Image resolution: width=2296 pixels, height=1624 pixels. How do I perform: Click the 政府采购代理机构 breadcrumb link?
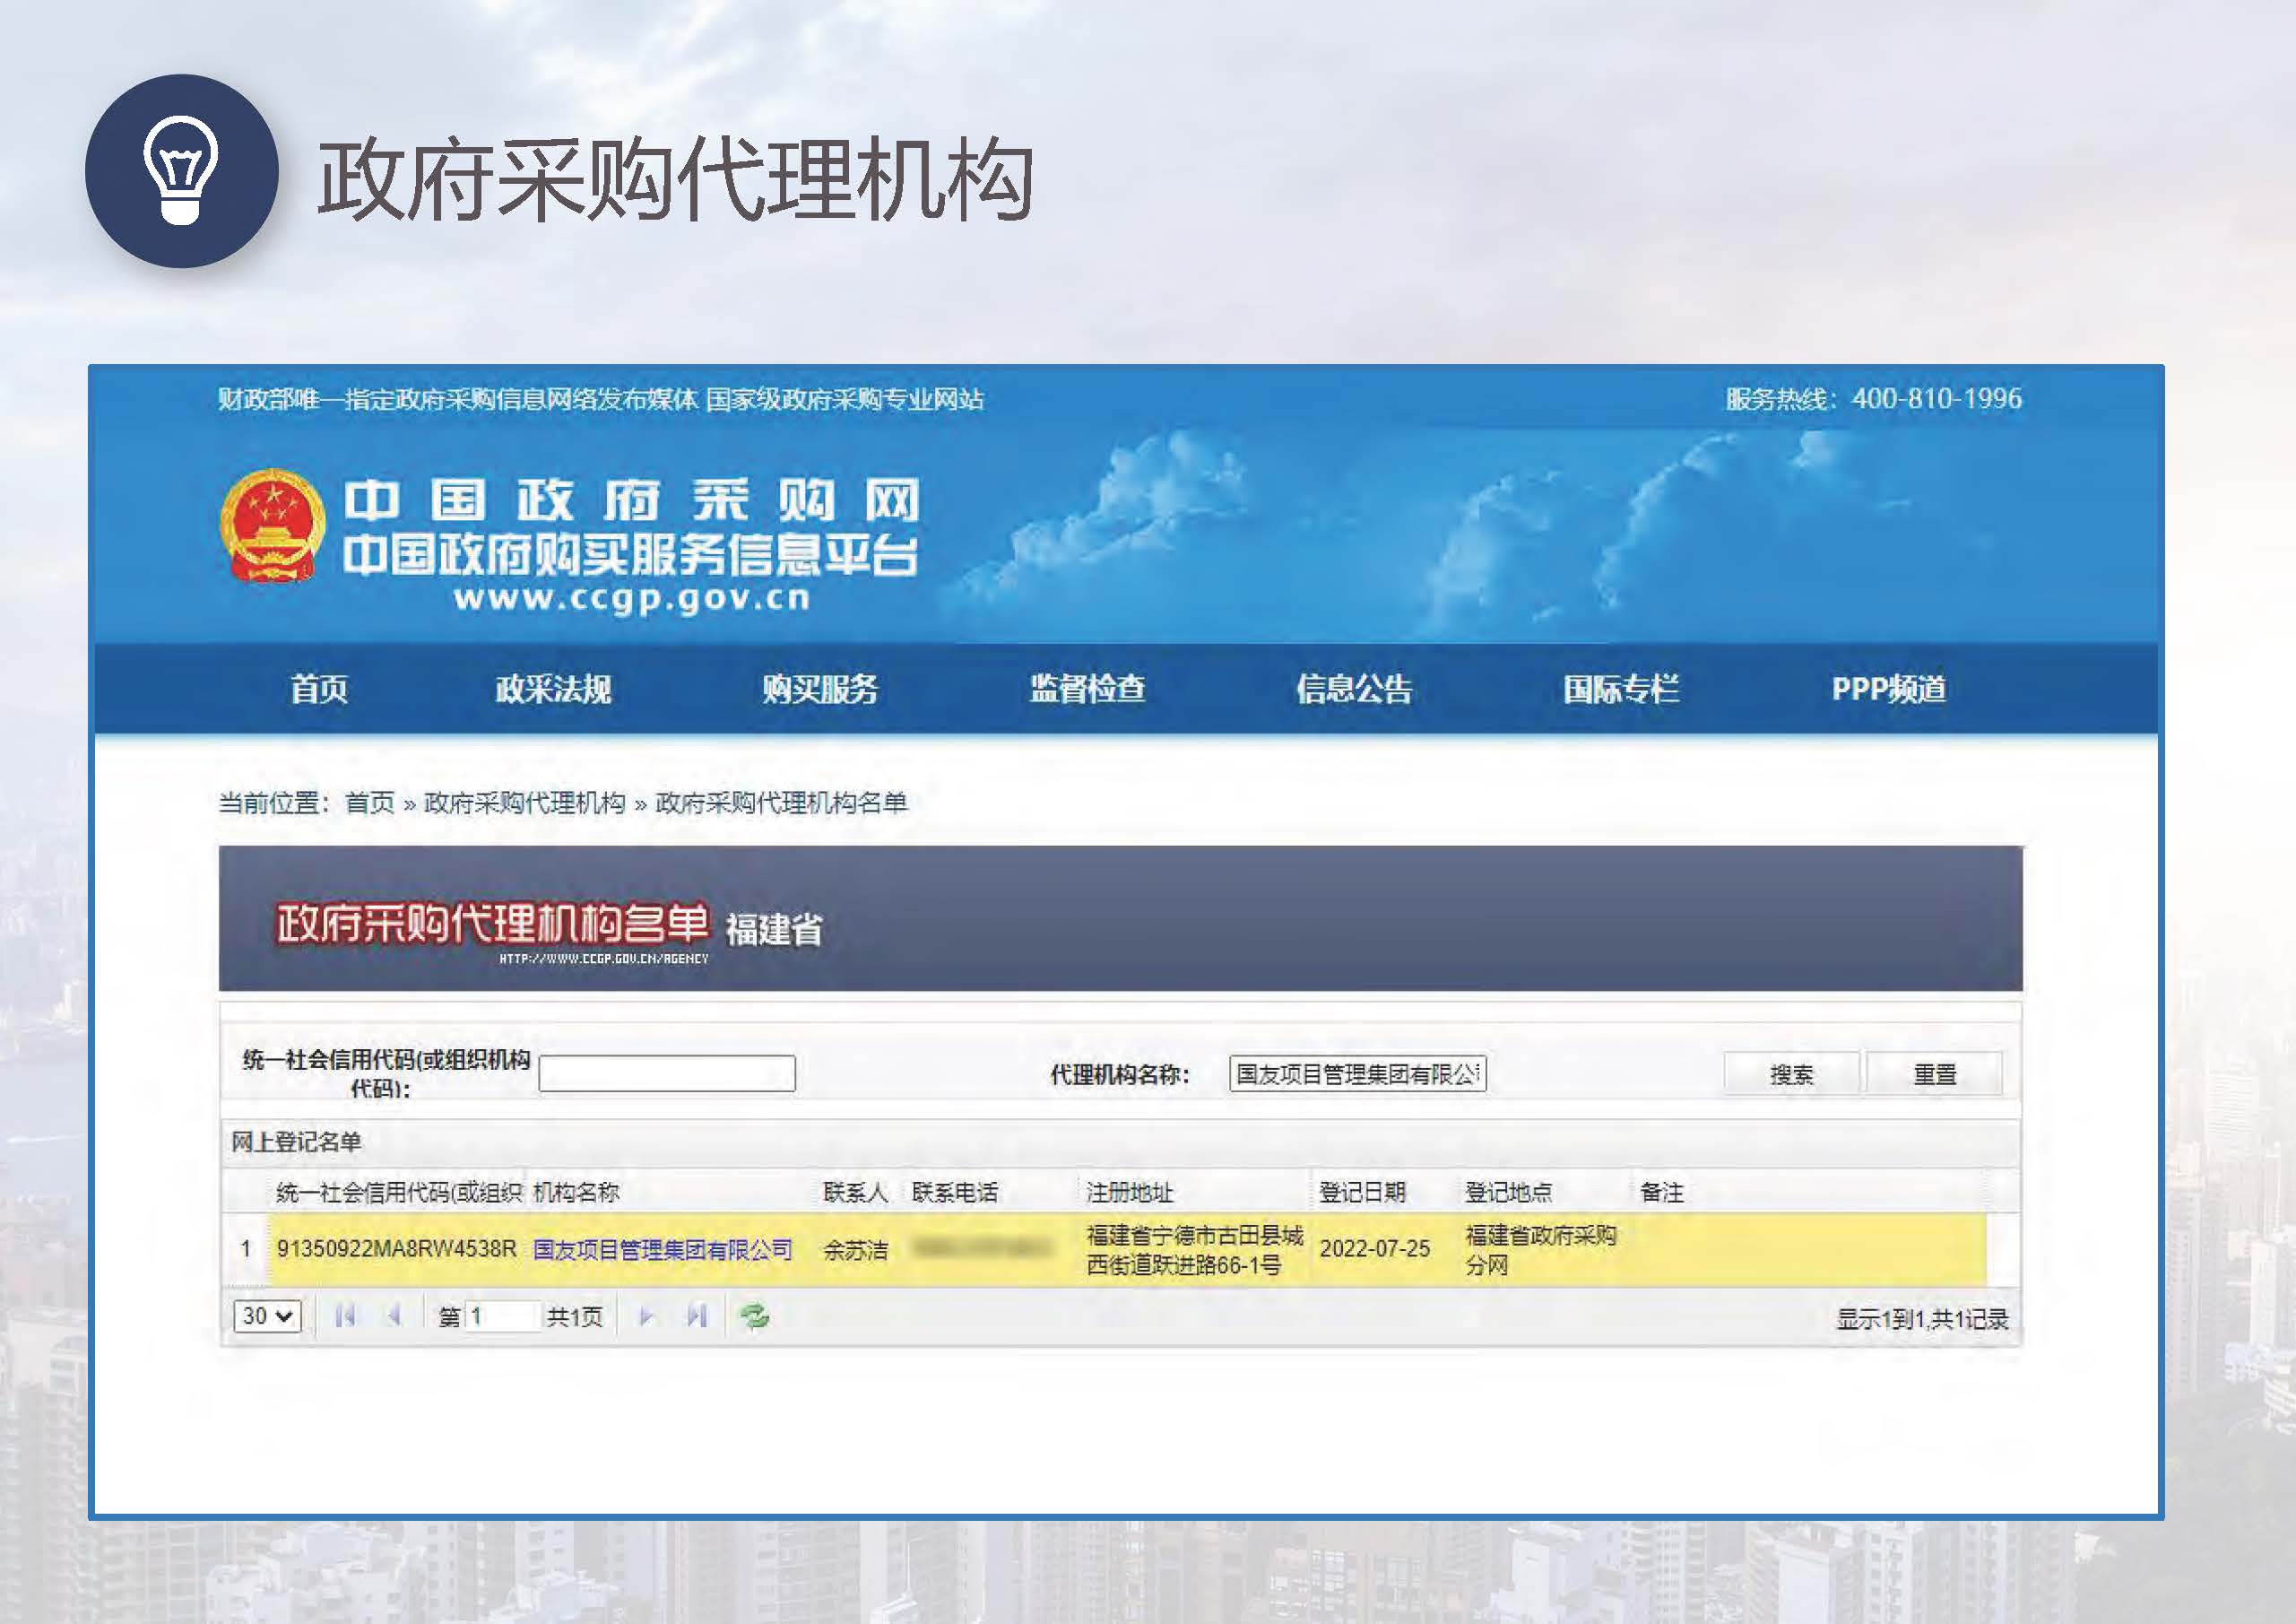524,803
